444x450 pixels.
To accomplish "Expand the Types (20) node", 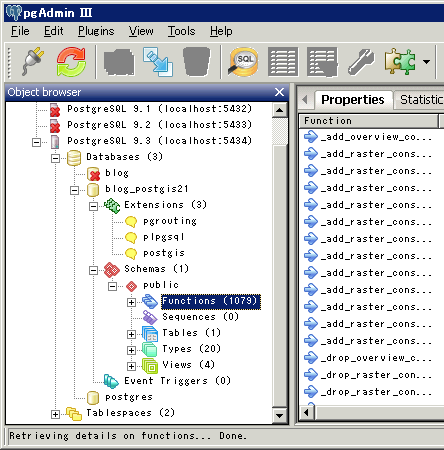I will coord(131,350).
